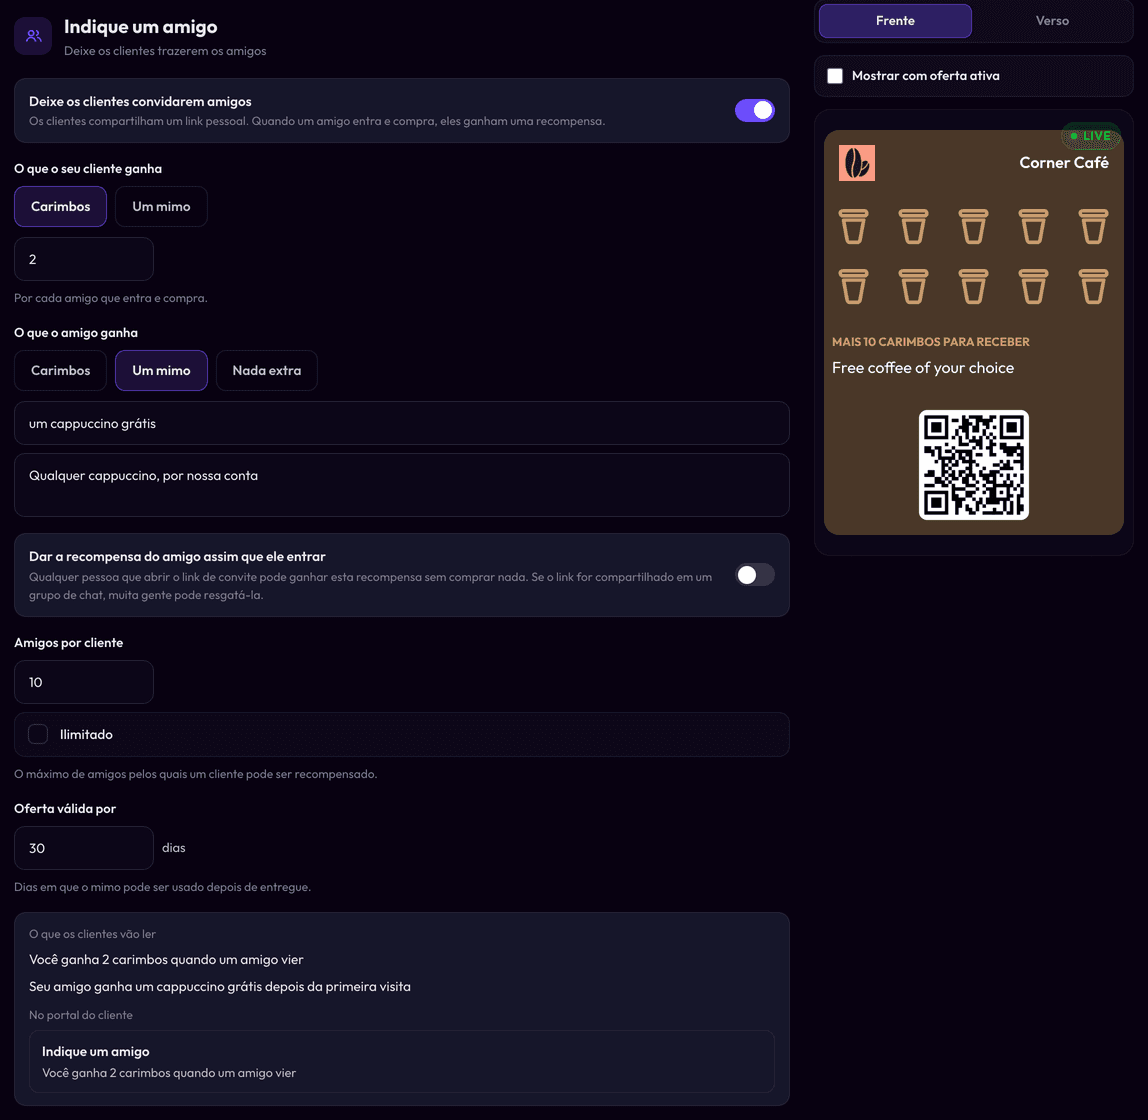Viewport: 1148px width, 1120px height.
Task: Click the um cappuccino grátis title field
Action: coord(402,423)
